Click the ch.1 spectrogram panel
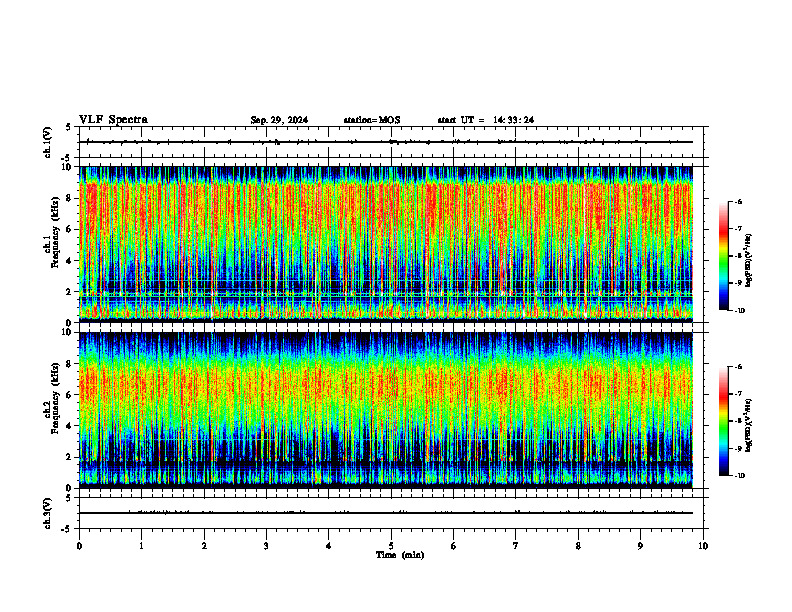 [386, 244]
